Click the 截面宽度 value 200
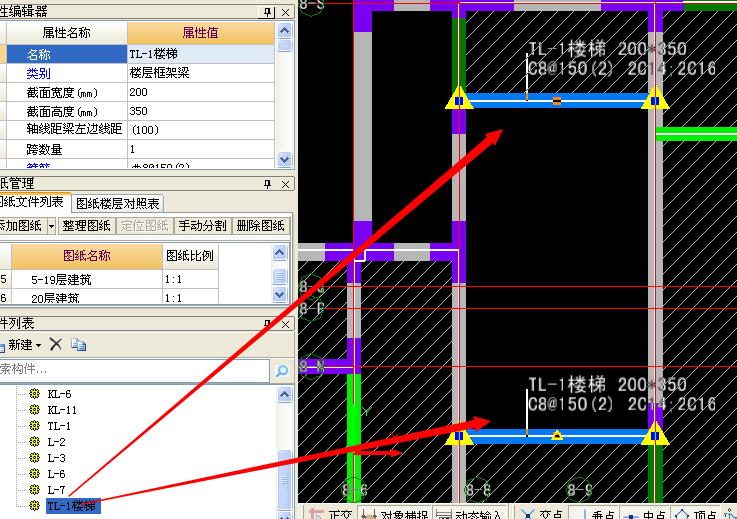 click(201, 92)
